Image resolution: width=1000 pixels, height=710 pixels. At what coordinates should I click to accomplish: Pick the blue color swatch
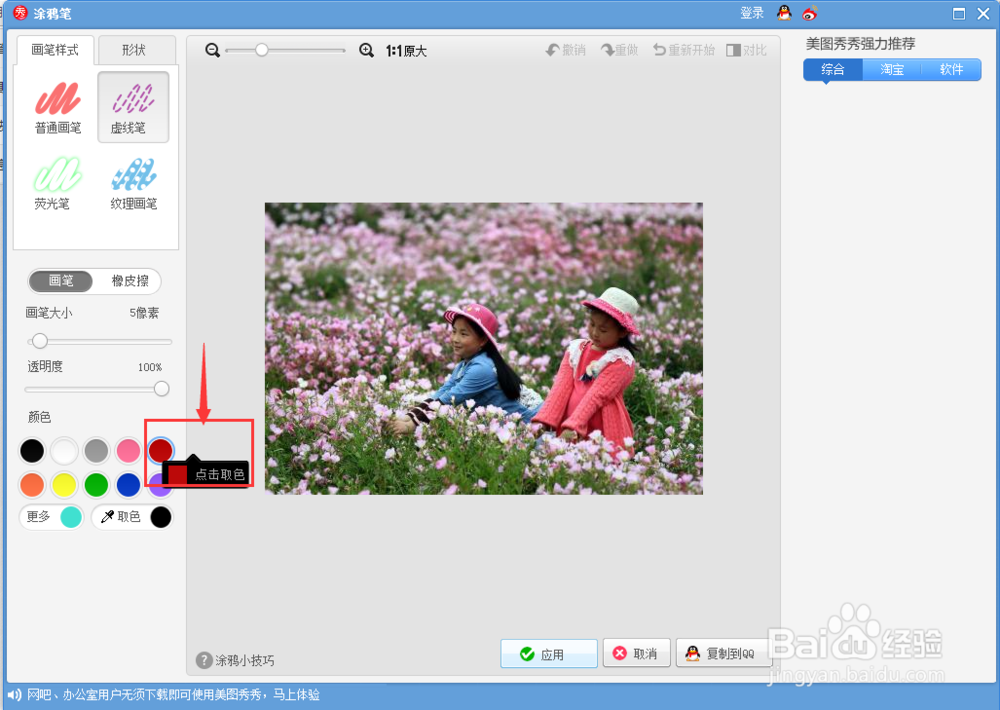point(128,485)
